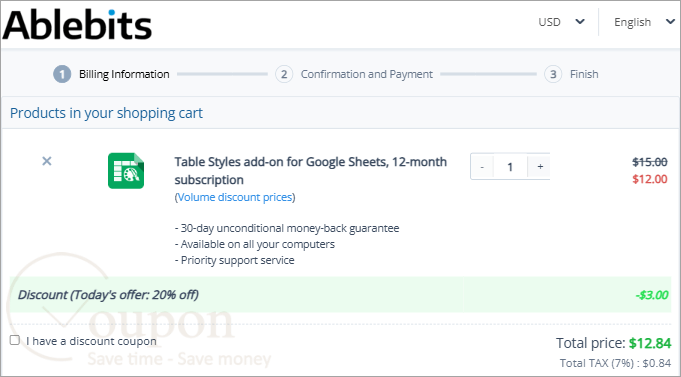Click the Table Styles green product icon
This screenshot has width=681, height=377.
tap(126, 171)
